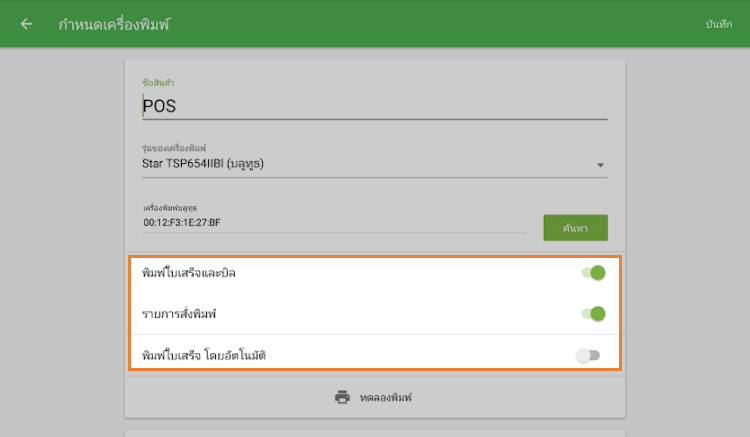
Task: Click the รุ่นของเครื่องพิมพ์ field label
Action: point(174,148)
